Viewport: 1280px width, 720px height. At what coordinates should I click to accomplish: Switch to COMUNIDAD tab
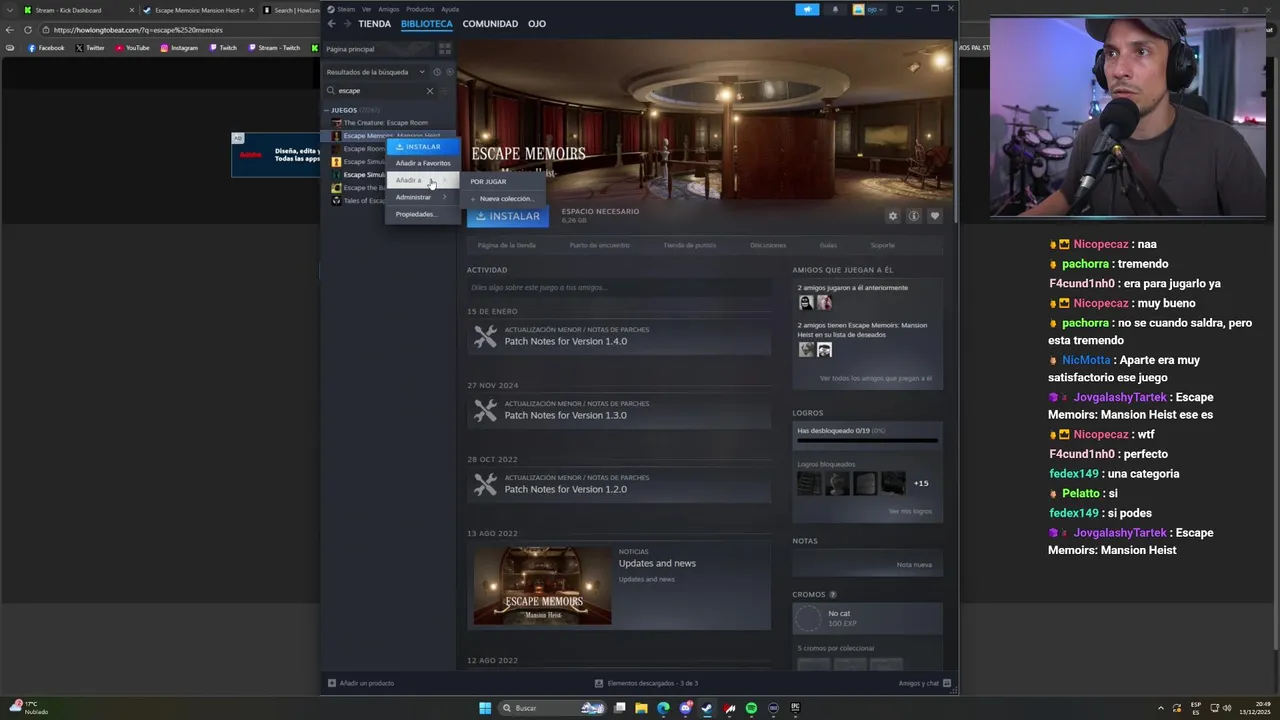[x=490, y=24]
